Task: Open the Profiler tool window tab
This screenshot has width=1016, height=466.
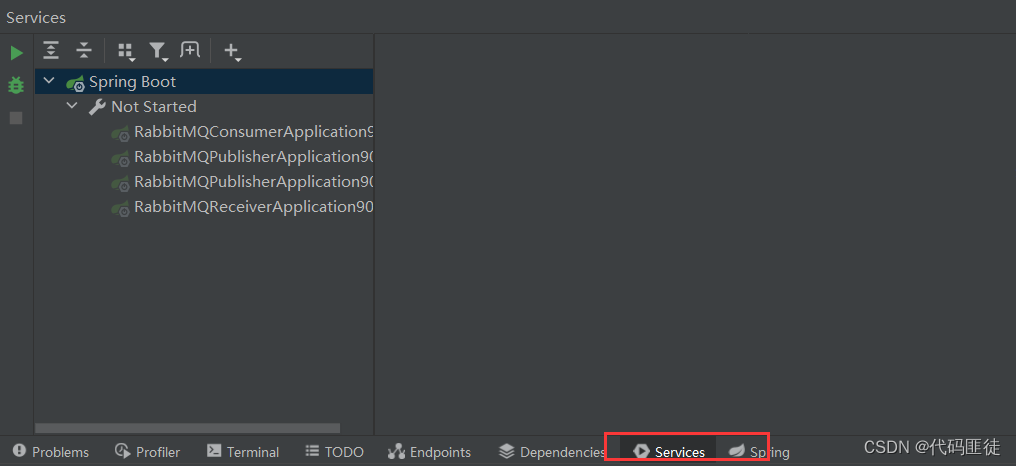Action: tap(147, 452)
